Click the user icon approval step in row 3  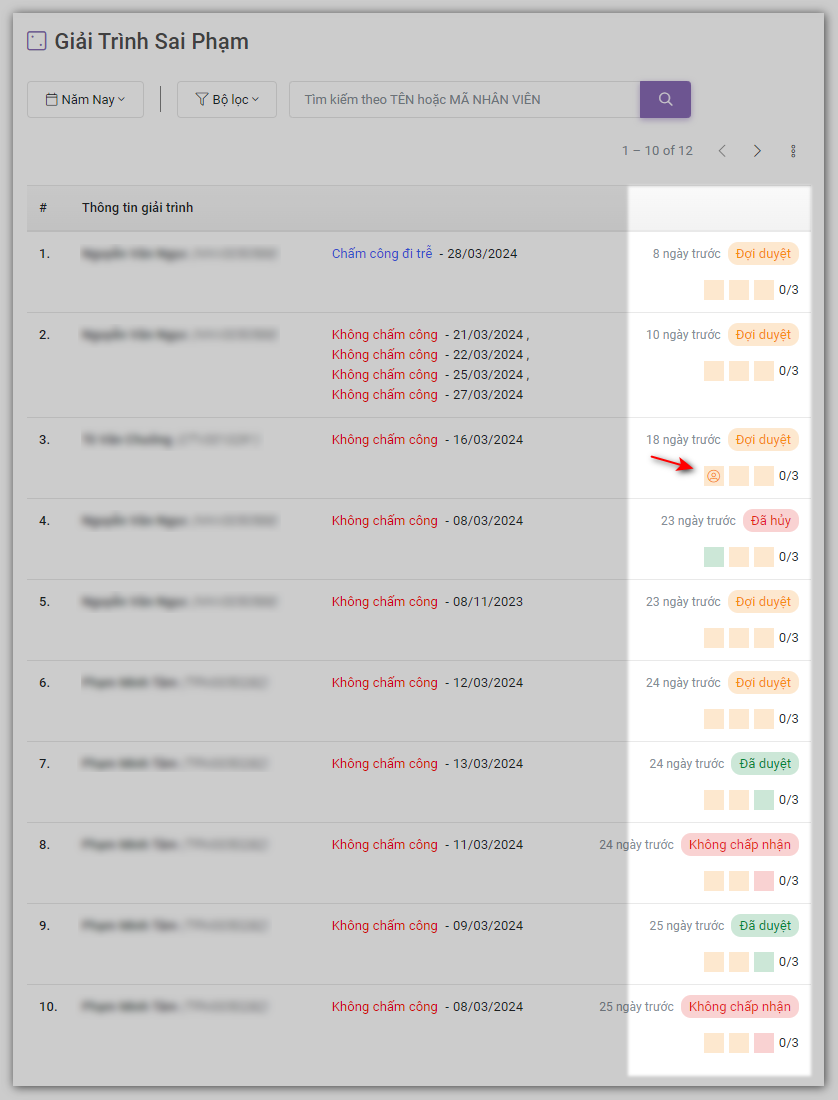point(713,476)
